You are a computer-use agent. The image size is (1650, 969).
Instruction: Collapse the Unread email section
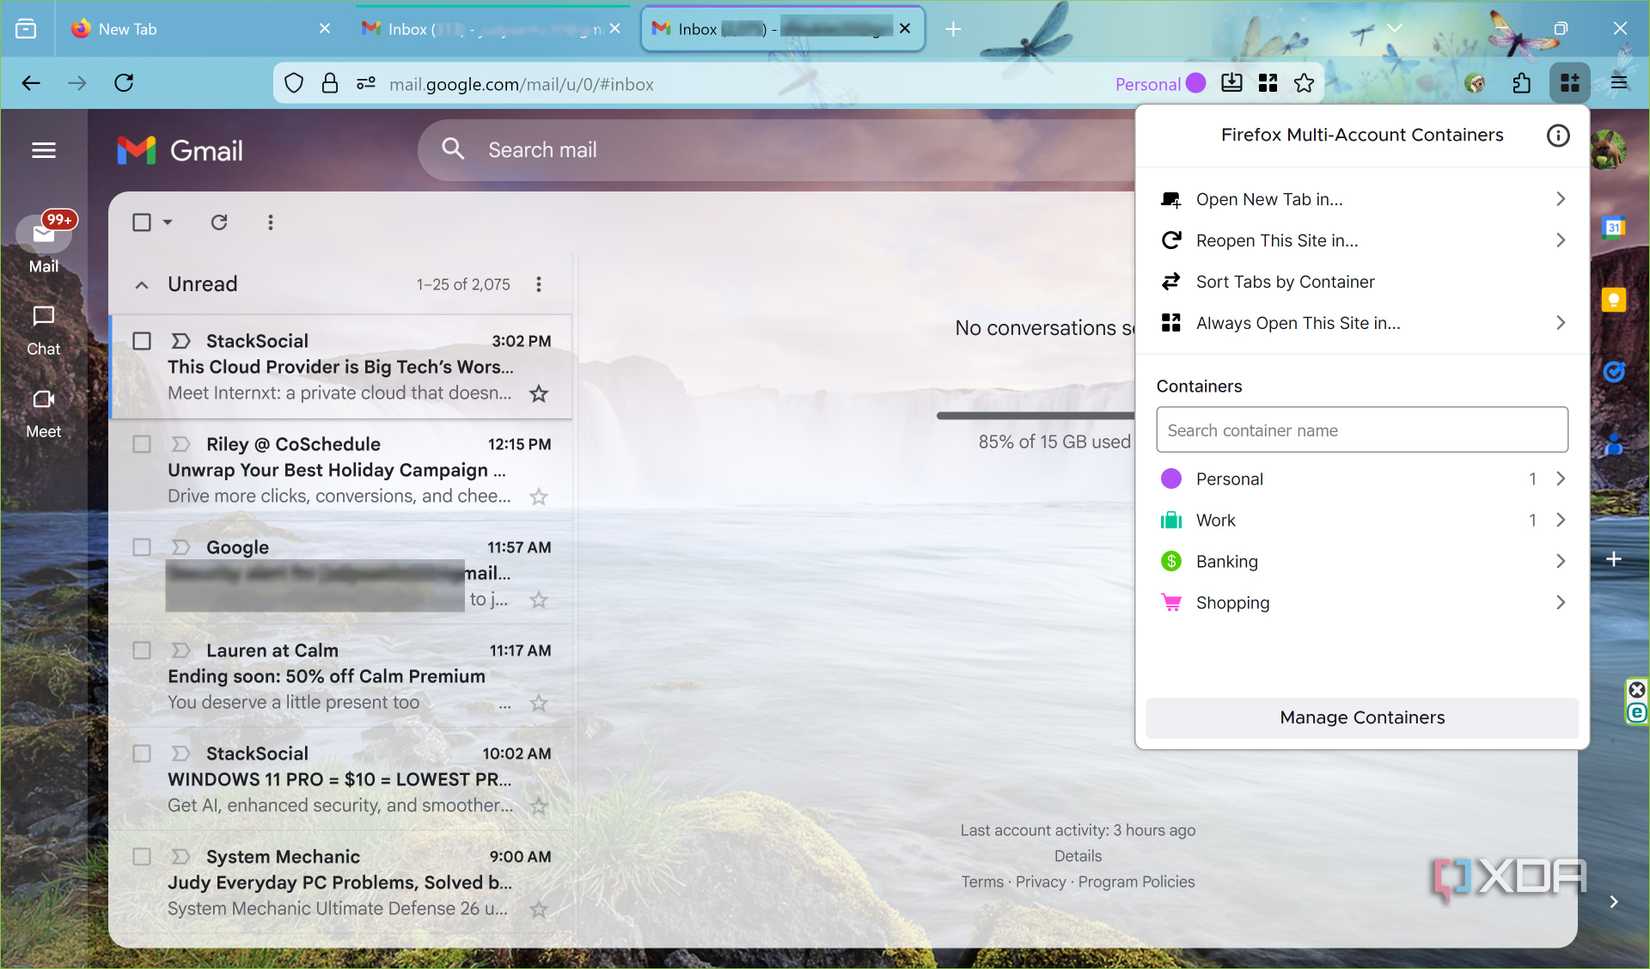[x=141, y=284]
